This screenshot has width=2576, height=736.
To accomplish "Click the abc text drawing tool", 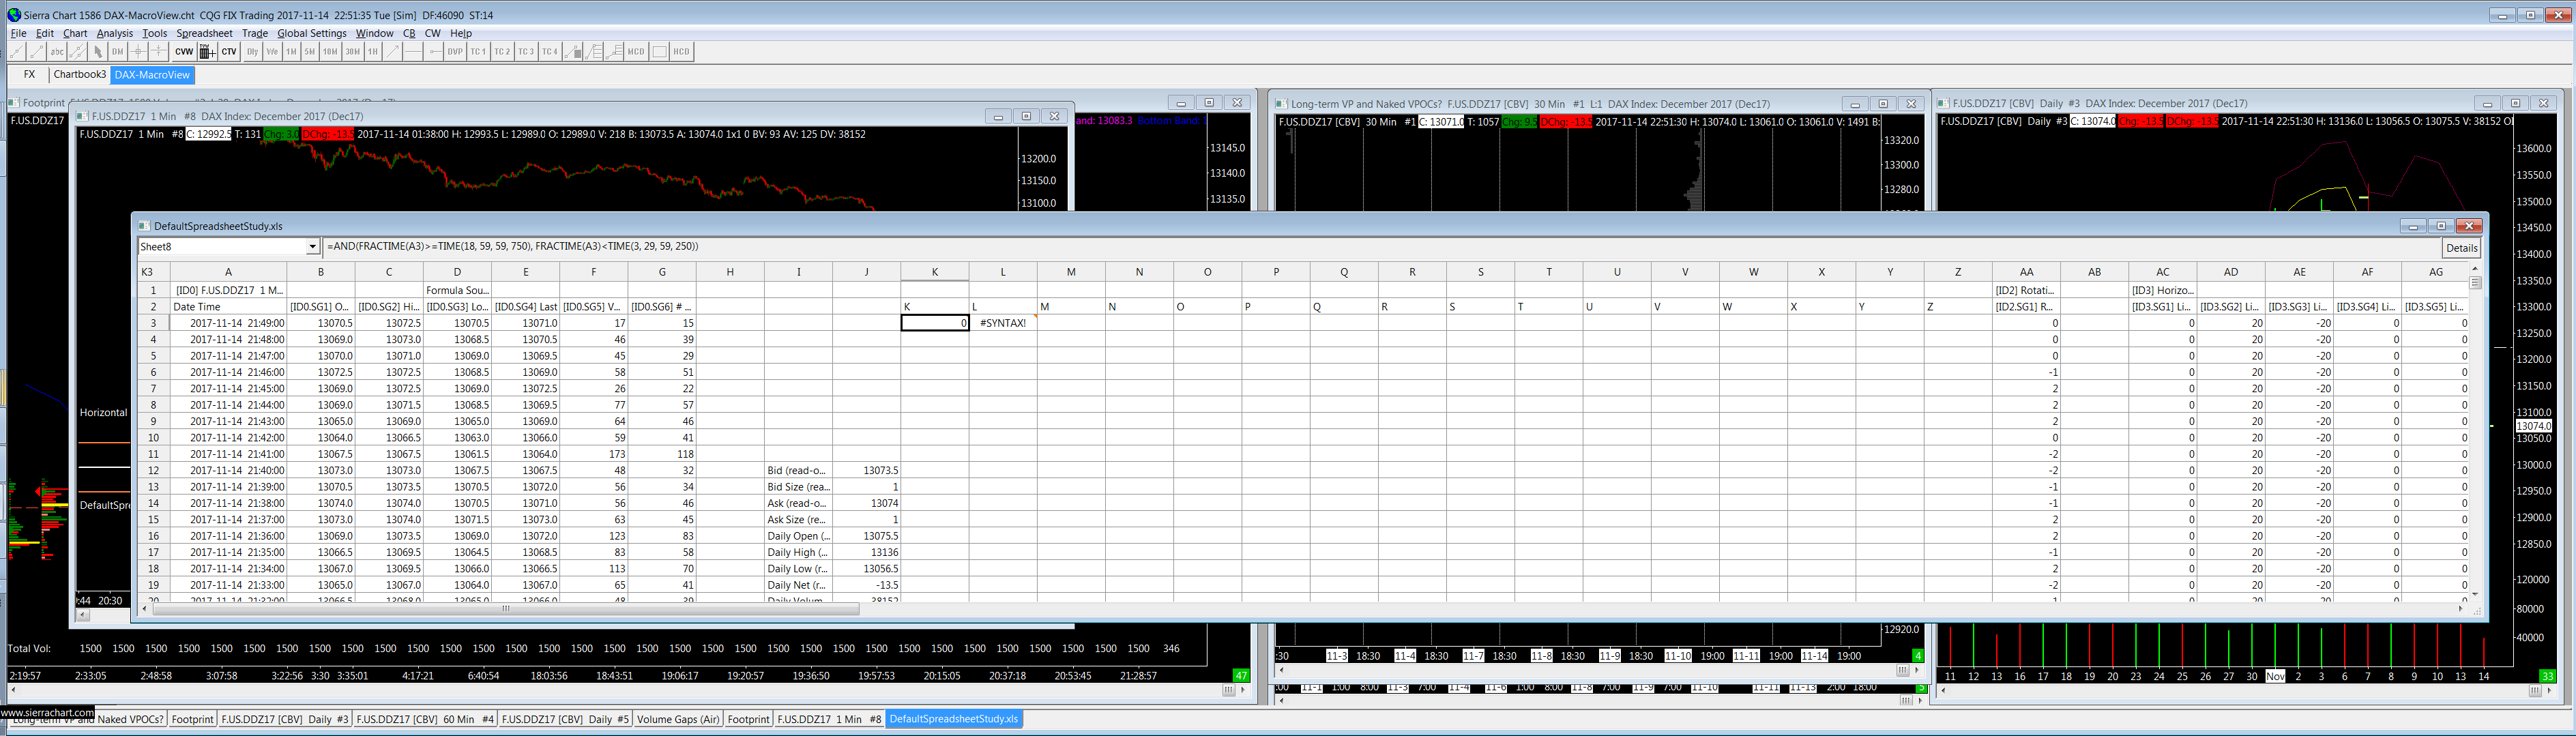I will pos(58,52).
